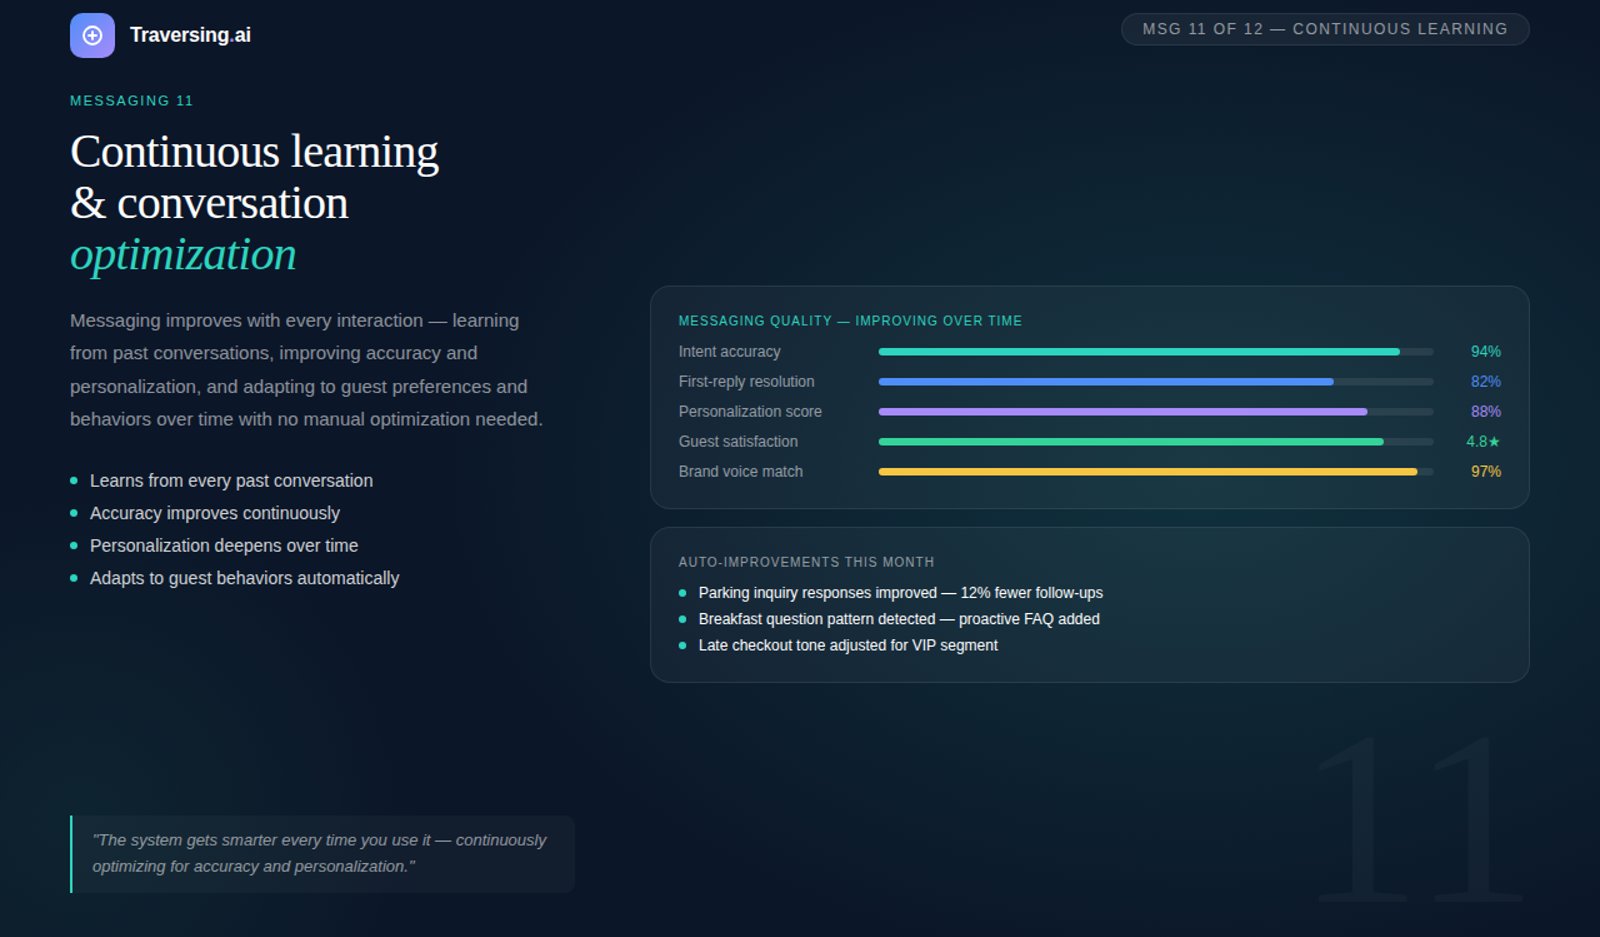Click the Personalization score label

point(750,412)
